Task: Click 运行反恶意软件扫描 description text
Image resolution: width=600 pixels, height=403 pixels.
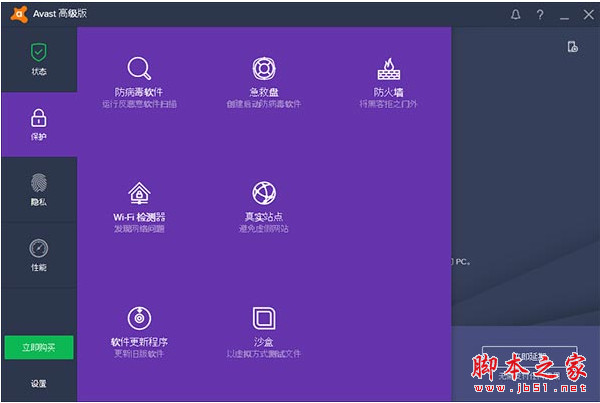Action: (139, 104)
